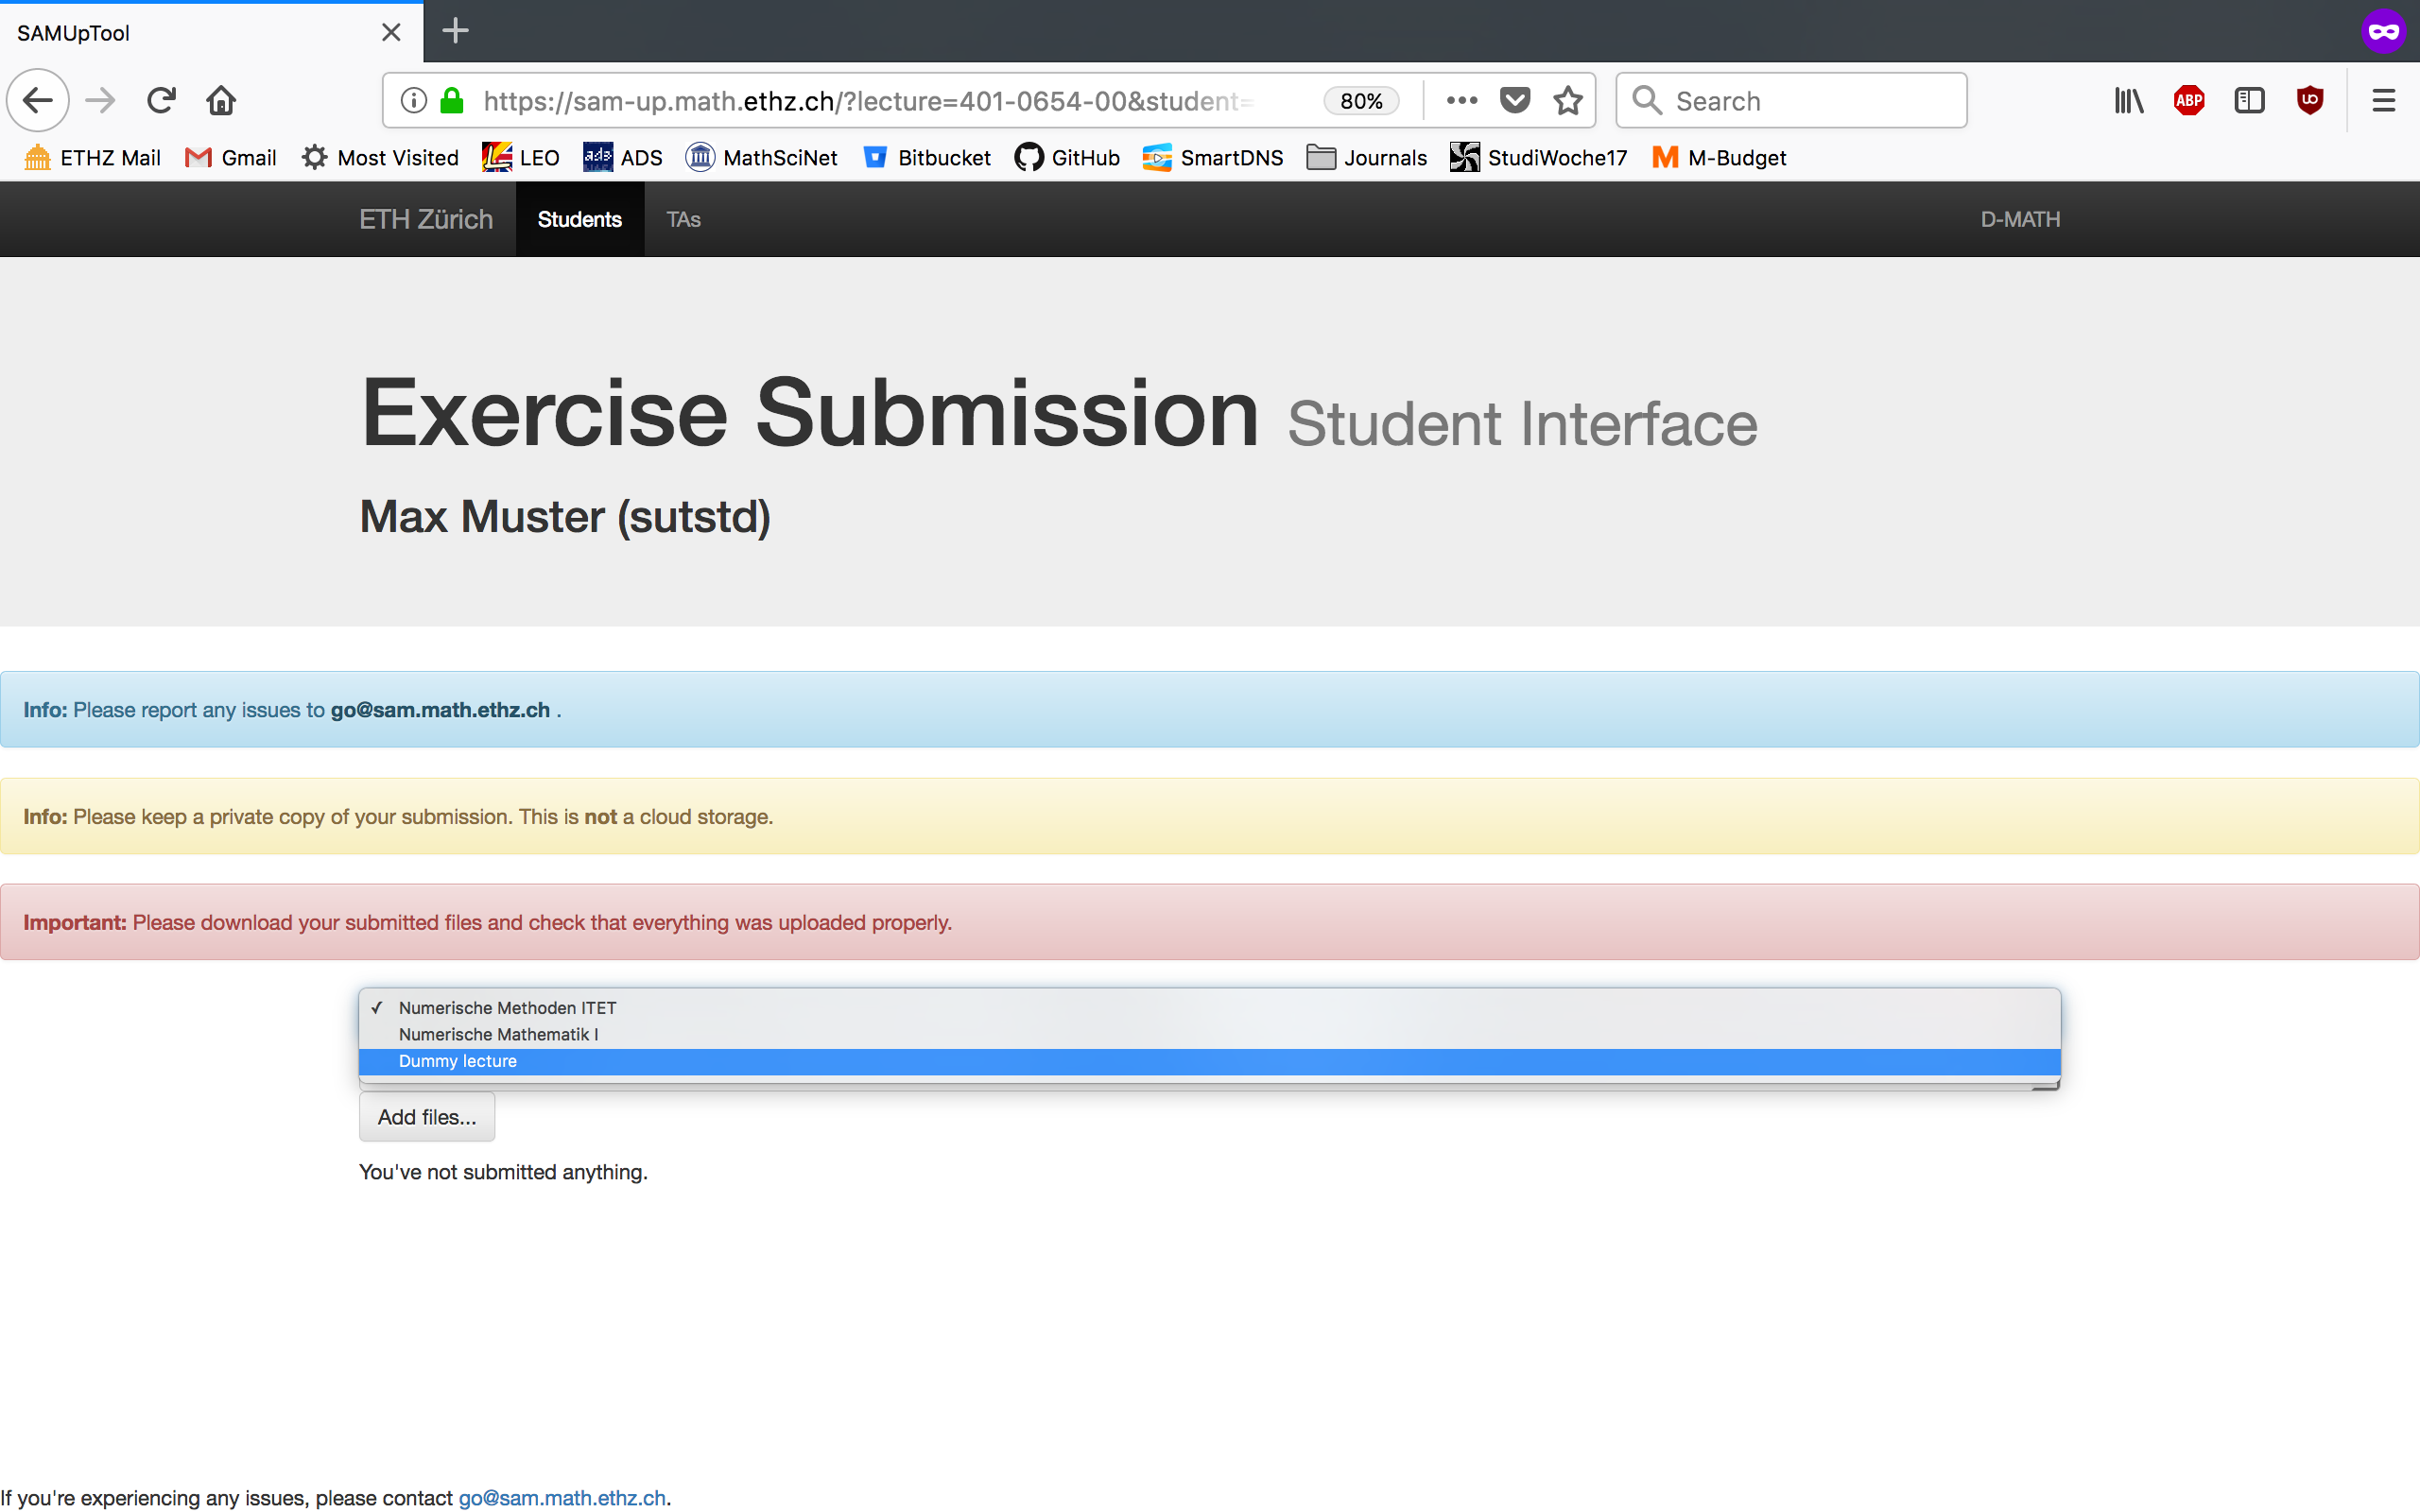Switch to the Students nav tab

580,219
